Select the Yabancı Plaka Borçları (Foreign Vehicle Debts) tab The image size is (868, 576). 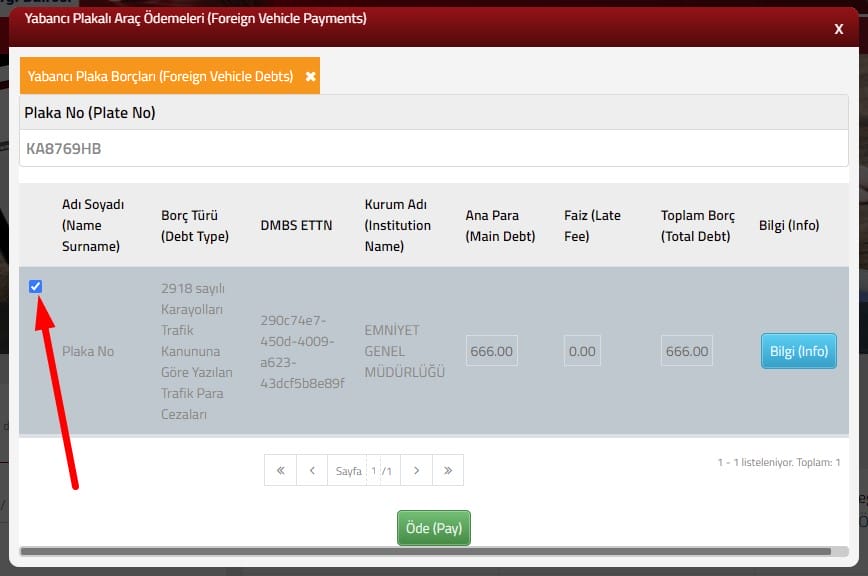click(160, 76)
